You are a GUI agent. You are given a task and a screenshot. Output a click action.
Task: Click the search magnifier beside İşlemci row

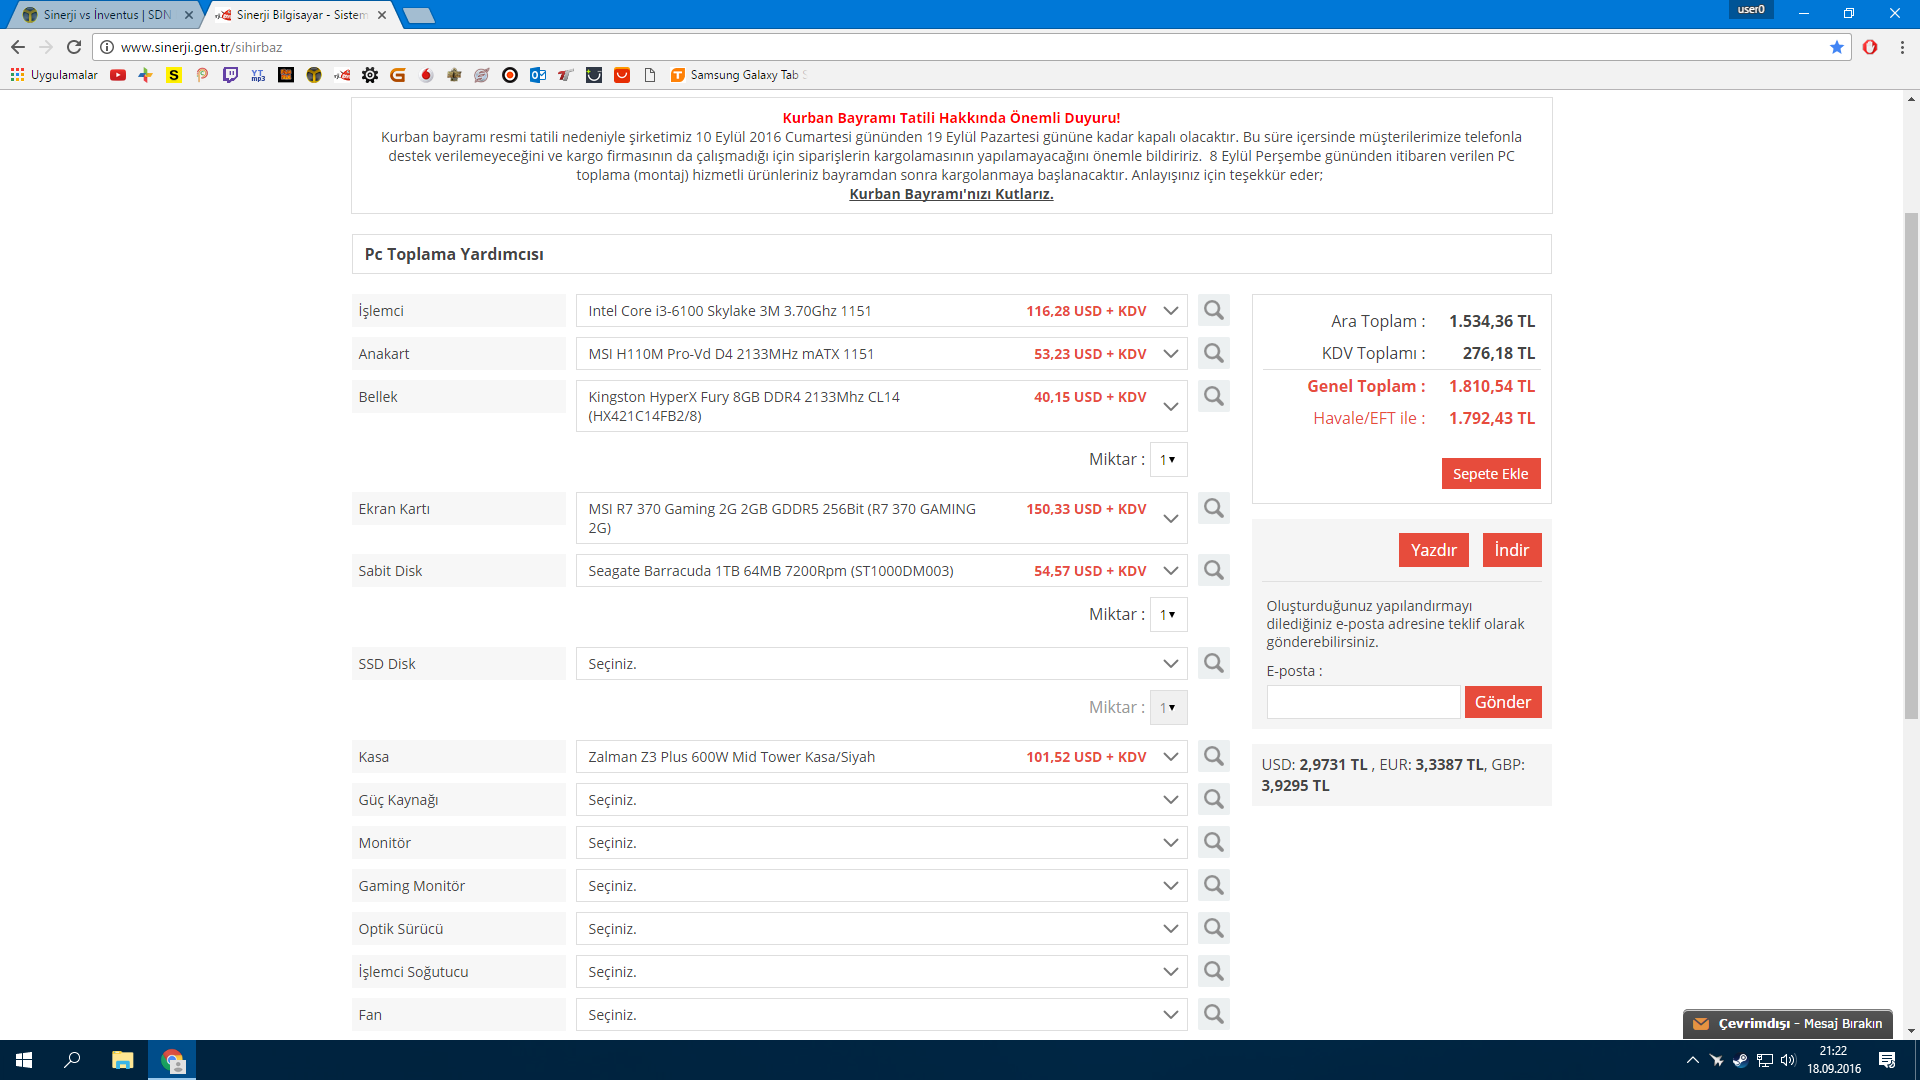pyautogui.click(x=1213, y=310)
